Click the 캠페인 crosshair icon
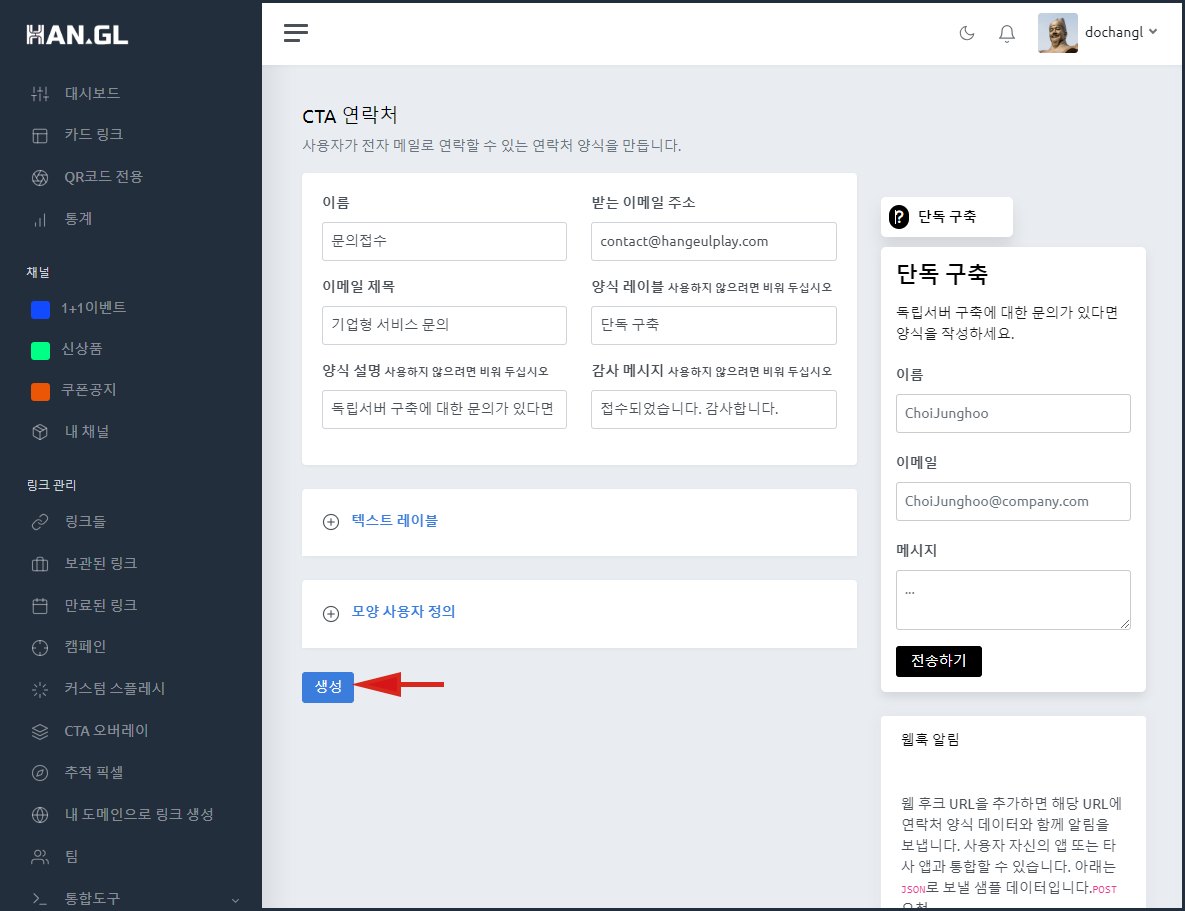The width and height of the screenshot is (1185, 911). point(40,648)
